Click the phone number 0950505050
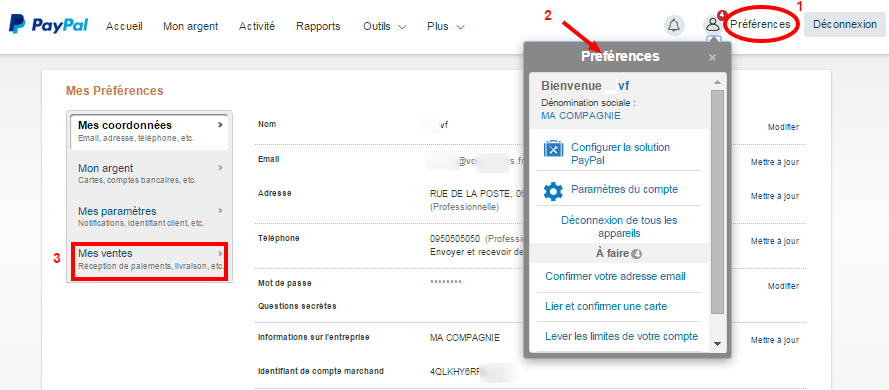The height and width of the screenshot is (390, 889). 455,239
